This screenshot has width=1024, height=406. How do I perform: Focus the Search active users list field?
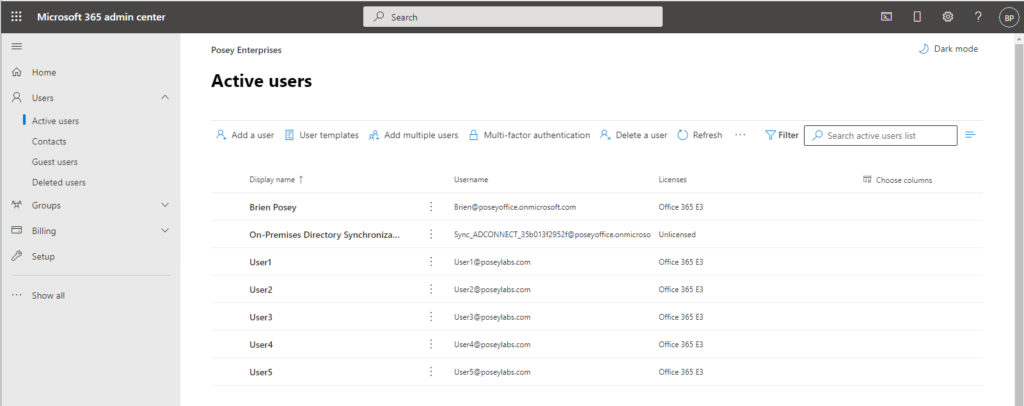pos(880,136)
